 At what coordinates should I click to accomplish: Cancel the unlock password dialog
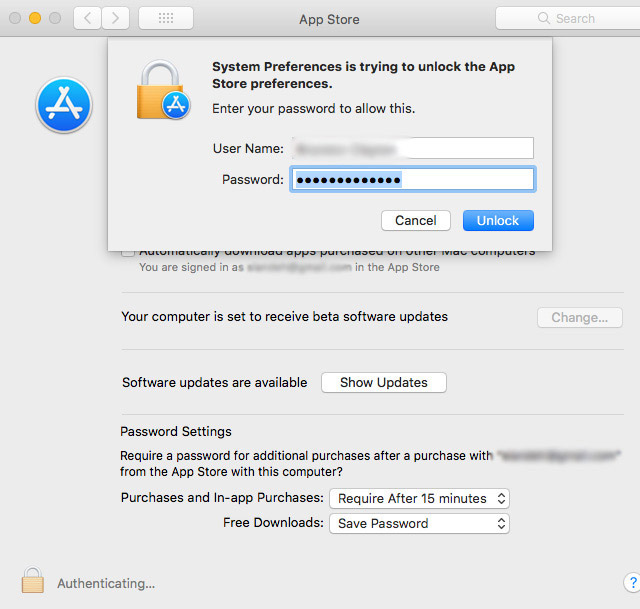click(x=416, y=221)
